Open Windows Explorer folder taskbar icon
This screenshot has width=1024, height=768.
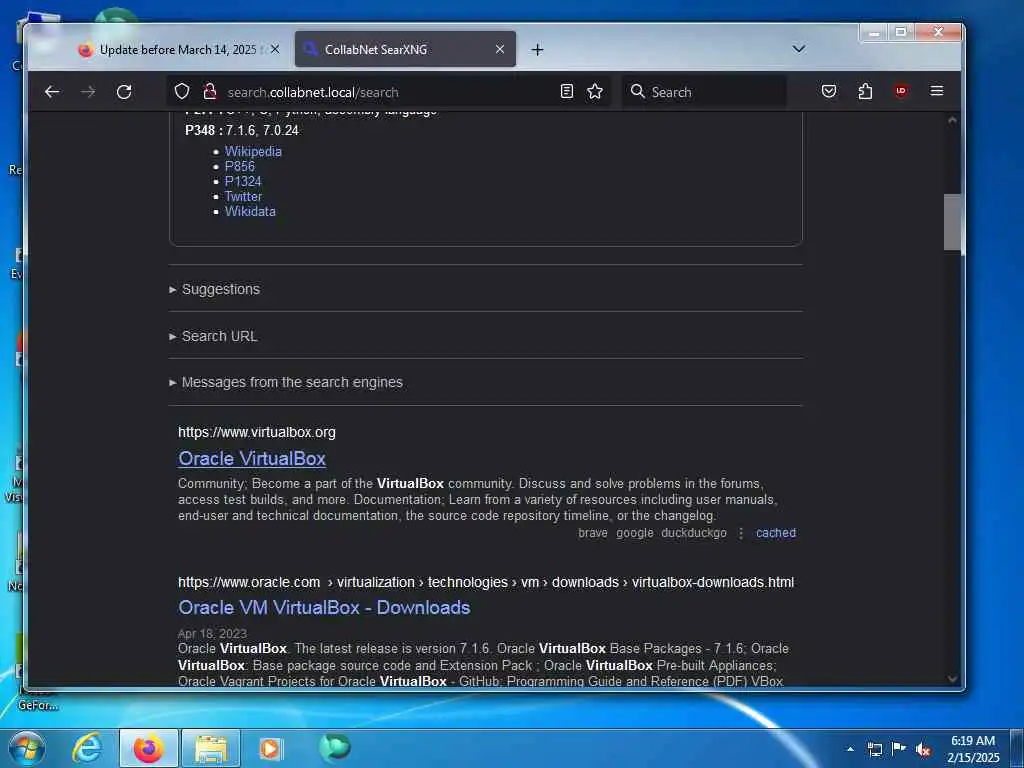point(211,748)
